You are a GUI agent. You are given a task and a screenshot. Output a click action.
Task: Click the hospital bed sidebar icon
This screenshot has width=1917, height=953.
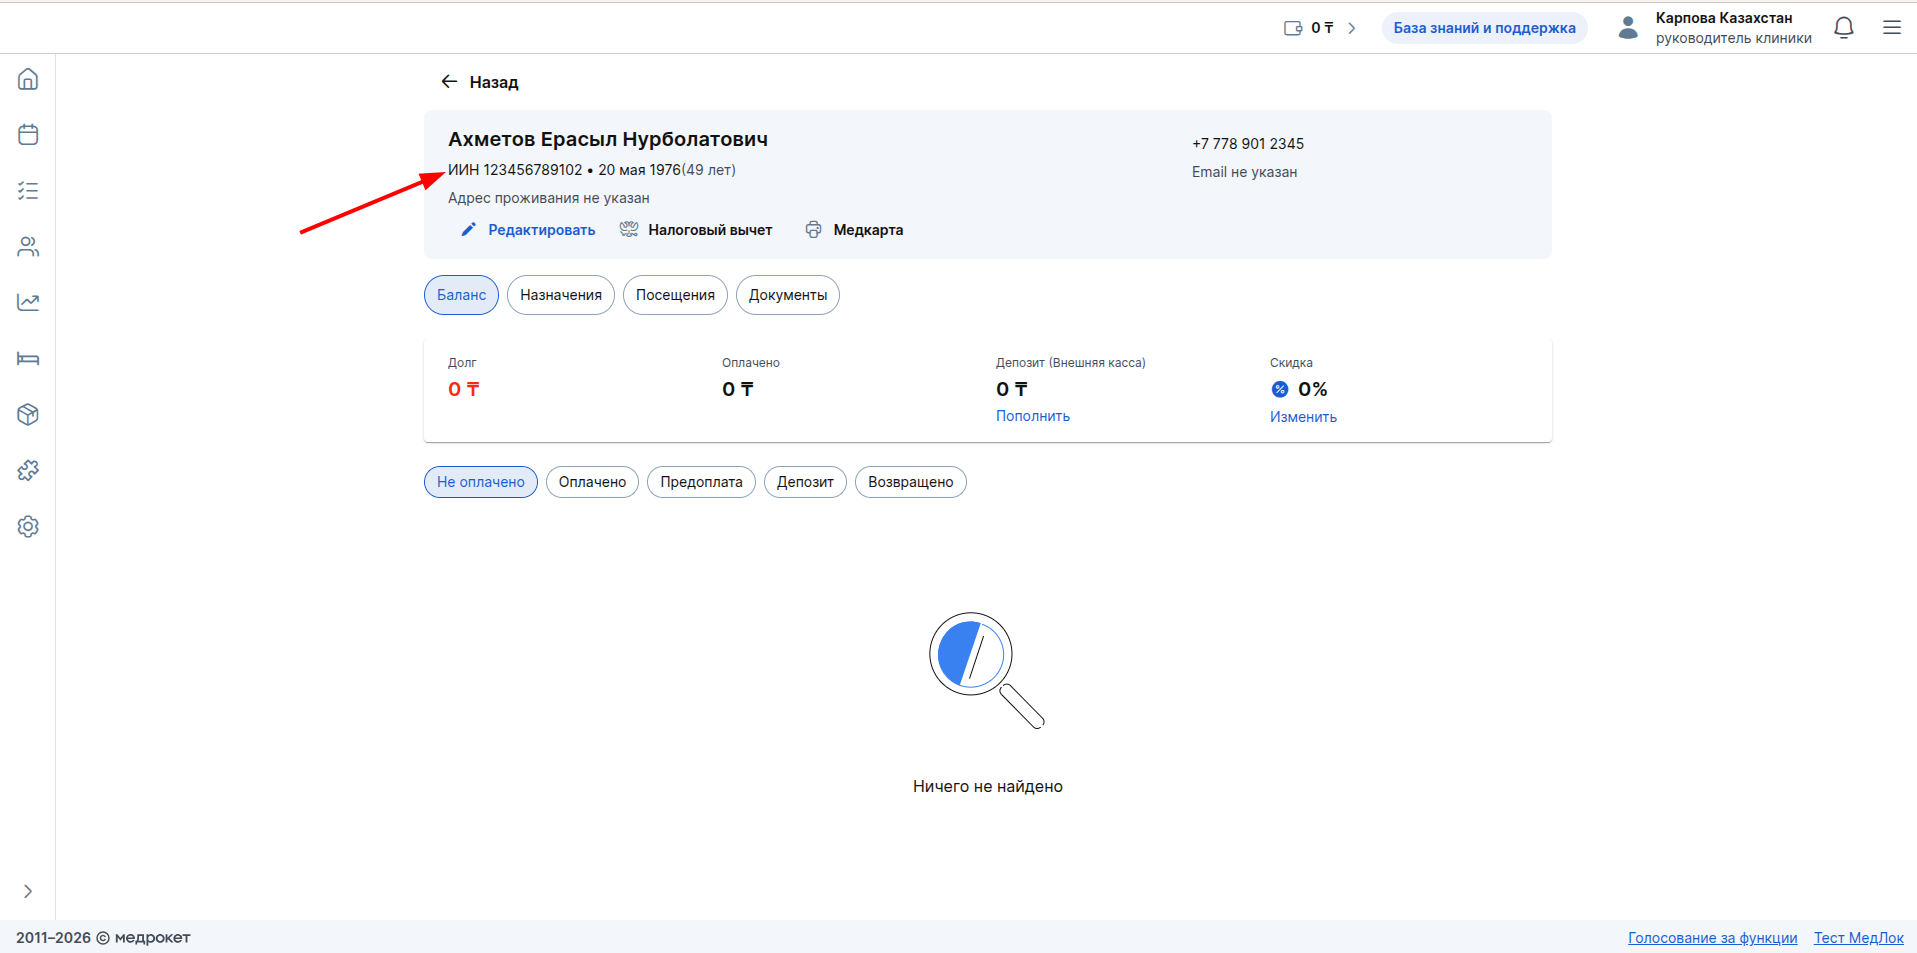point(28,359)
